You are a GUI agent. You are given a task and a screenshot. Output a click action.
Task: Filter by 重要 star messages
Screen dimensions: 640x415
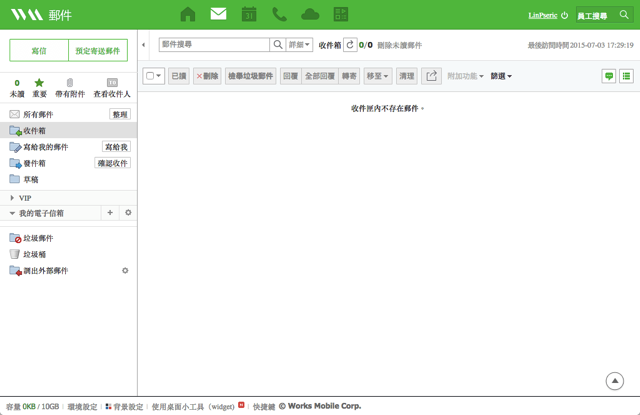point(39,88)
